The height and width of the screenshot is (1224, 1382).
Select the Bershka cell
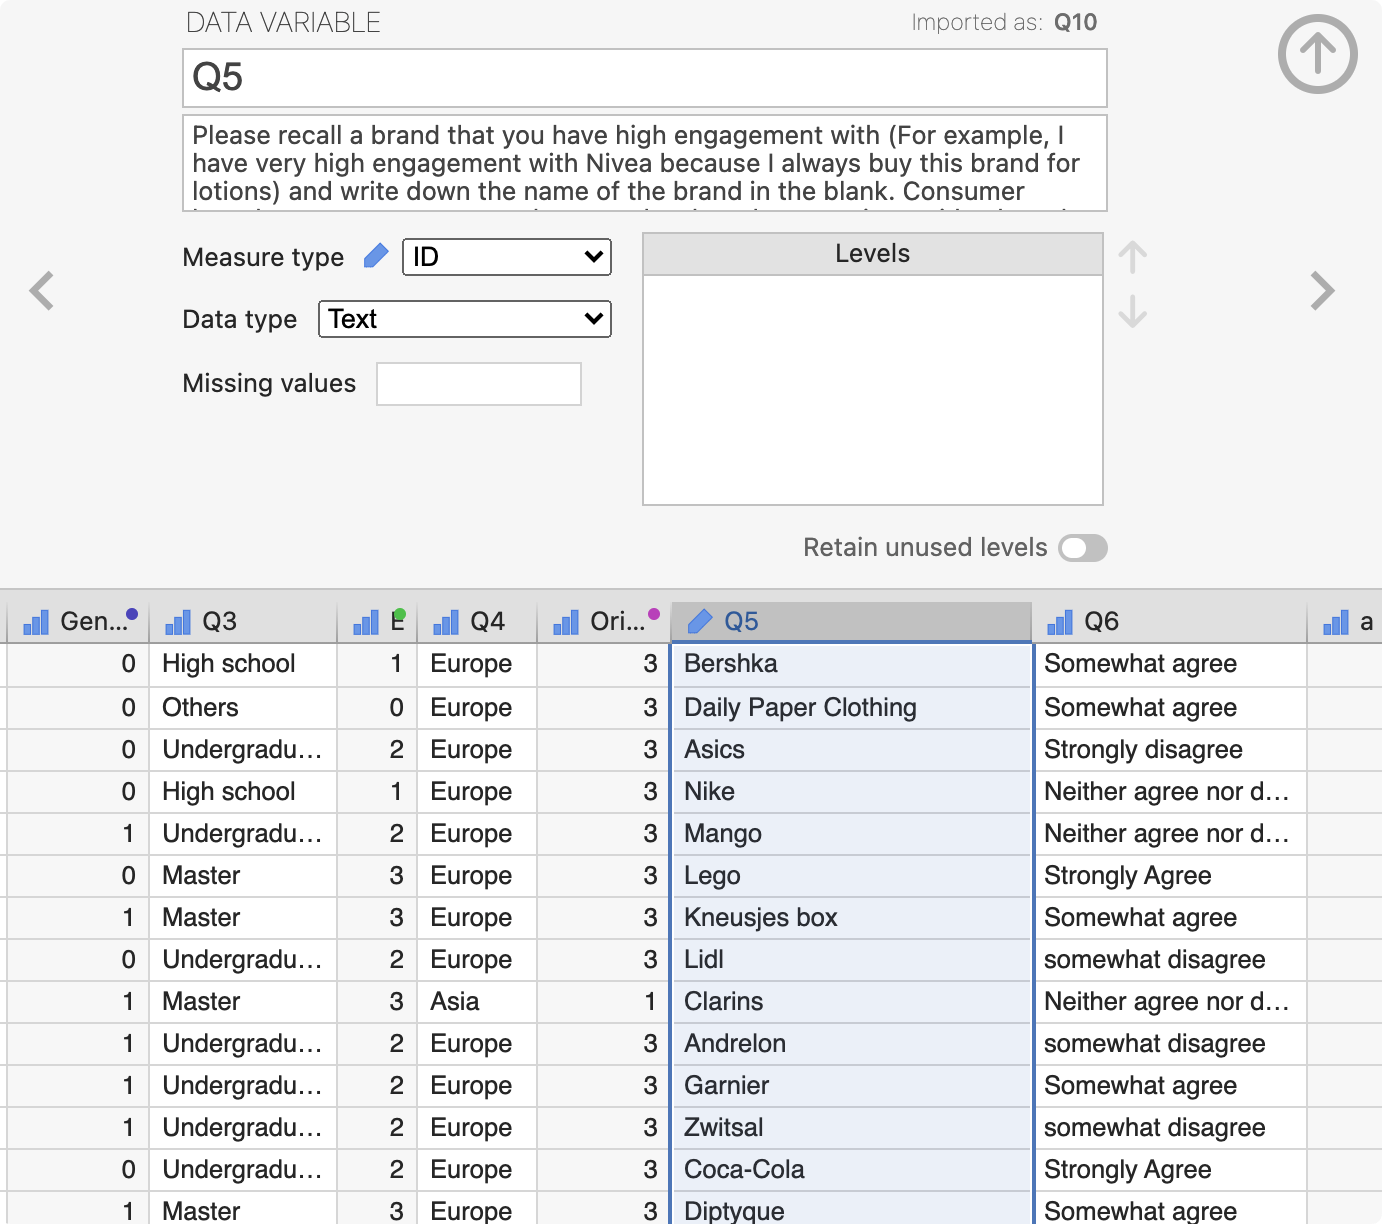click(851, 664)
